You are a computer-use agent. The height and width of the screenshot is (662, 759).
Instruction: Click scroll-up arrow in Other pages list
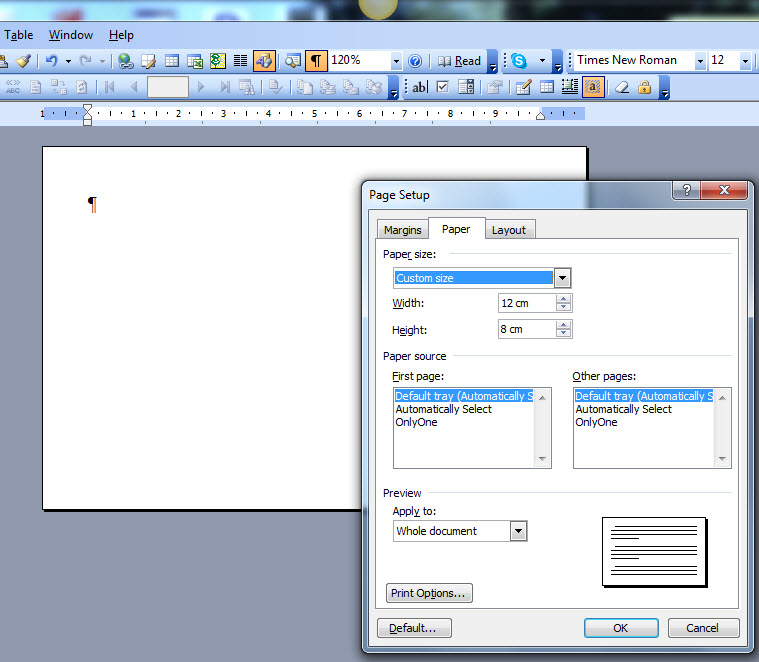tap(722, 398)
